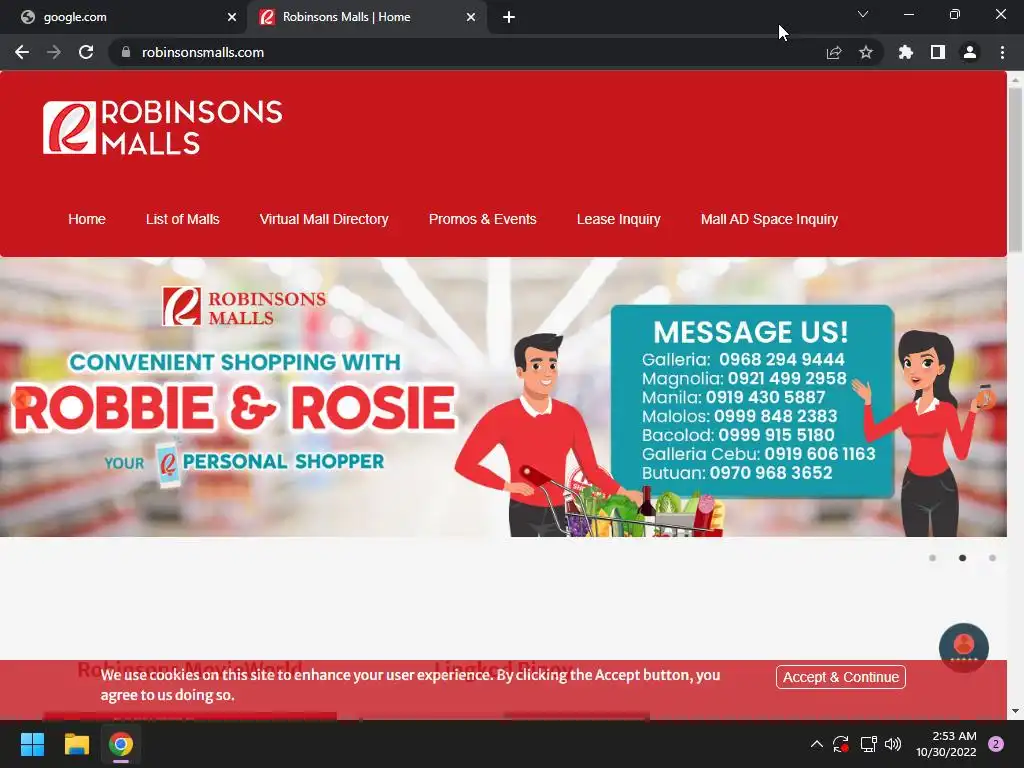Open the chat support avatar widget
The height and width of the screenshot is (768, 1024).
click(964, 647)
